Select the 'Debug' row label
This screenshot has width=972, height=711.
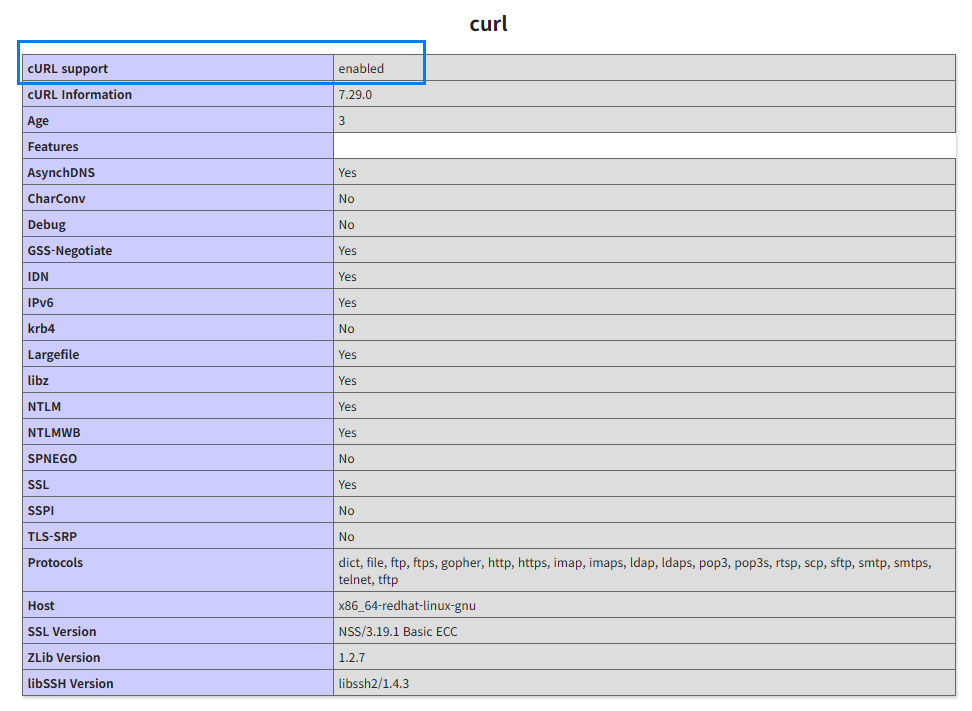pyautogui.click(x=46, y=225)
